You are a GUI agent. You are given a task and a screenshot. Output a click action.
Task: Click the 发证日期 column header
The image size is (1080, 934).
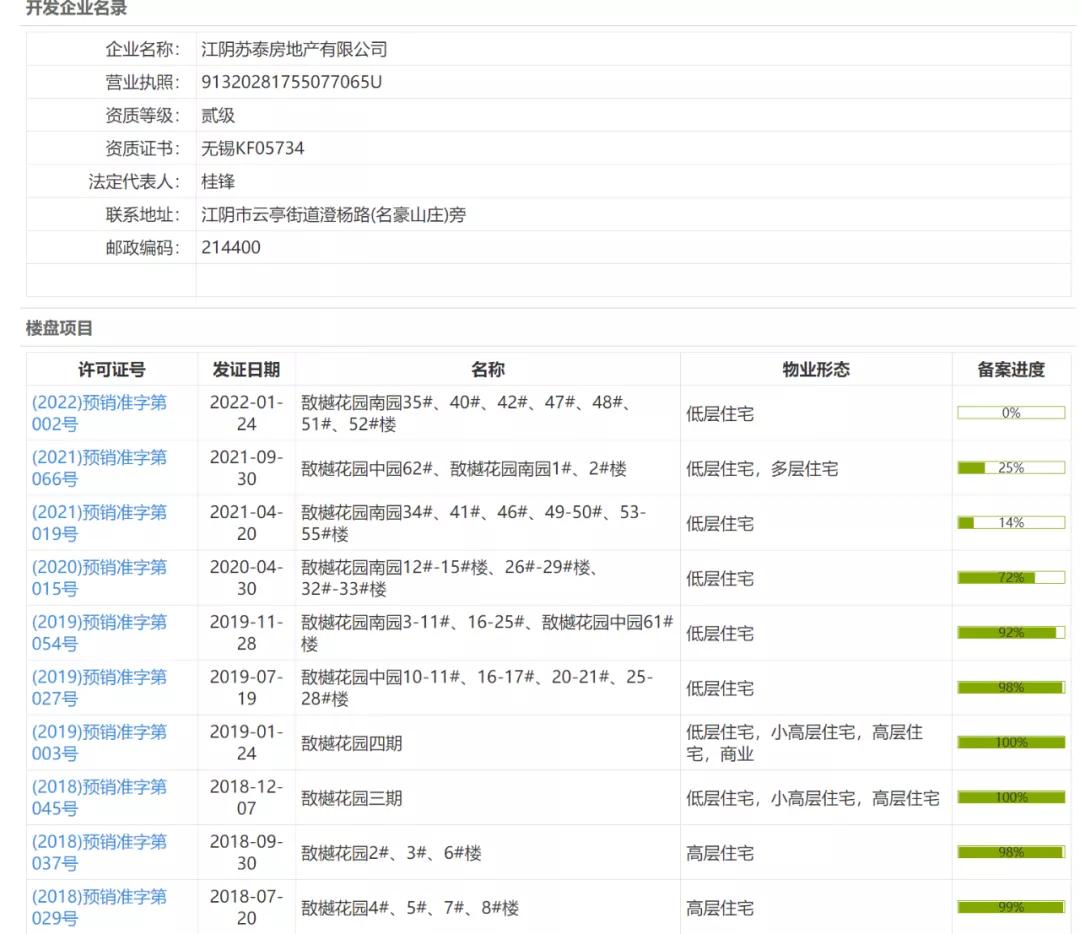[246, 369]
